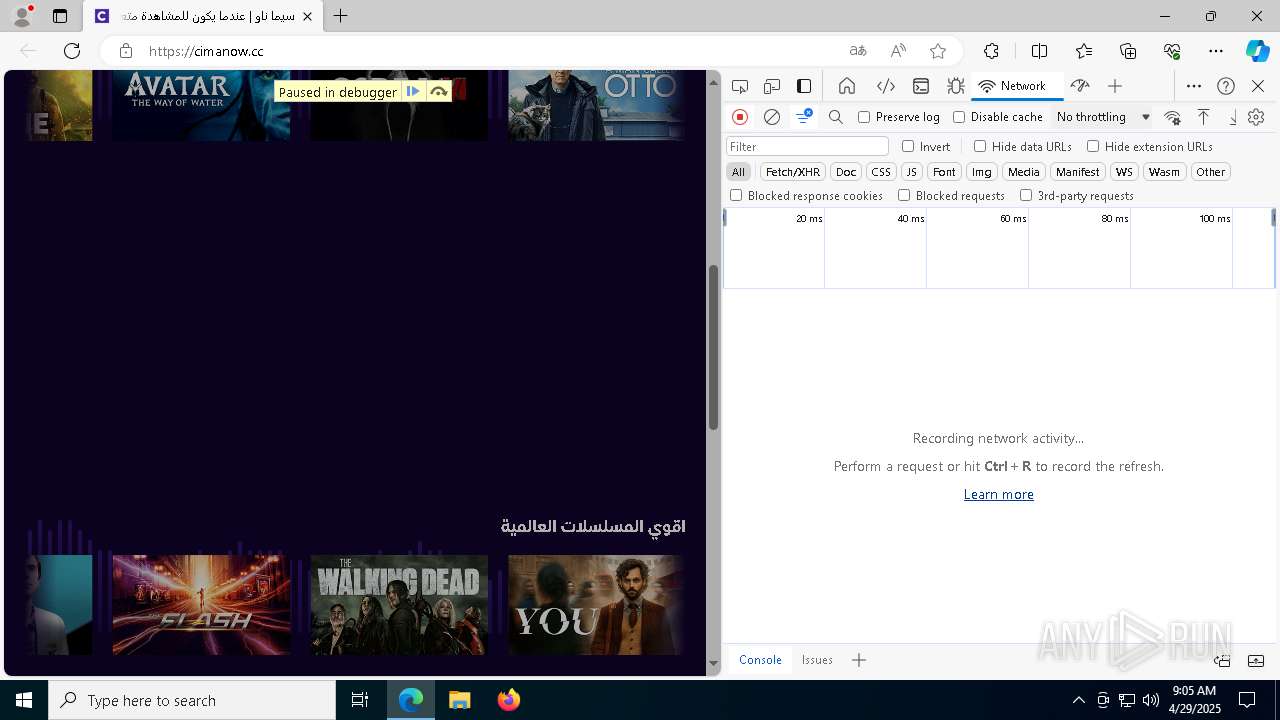Image resolution: width=1280 pixels, height=720 pixels.
Task: Activate the inspect element picker tool
Action: (740, 86)
